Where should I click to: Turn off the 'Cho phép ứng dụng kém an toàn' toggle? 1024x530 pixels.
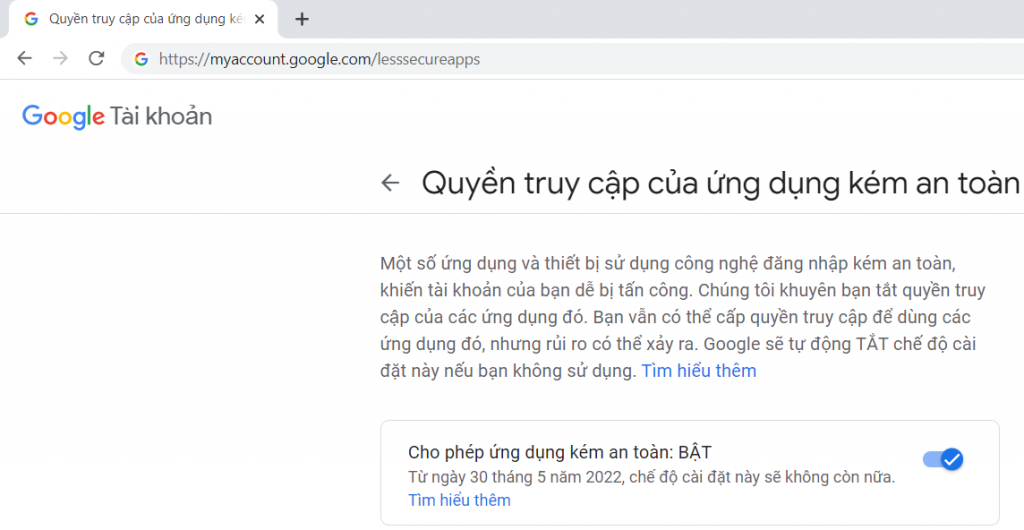coord(943,460)
